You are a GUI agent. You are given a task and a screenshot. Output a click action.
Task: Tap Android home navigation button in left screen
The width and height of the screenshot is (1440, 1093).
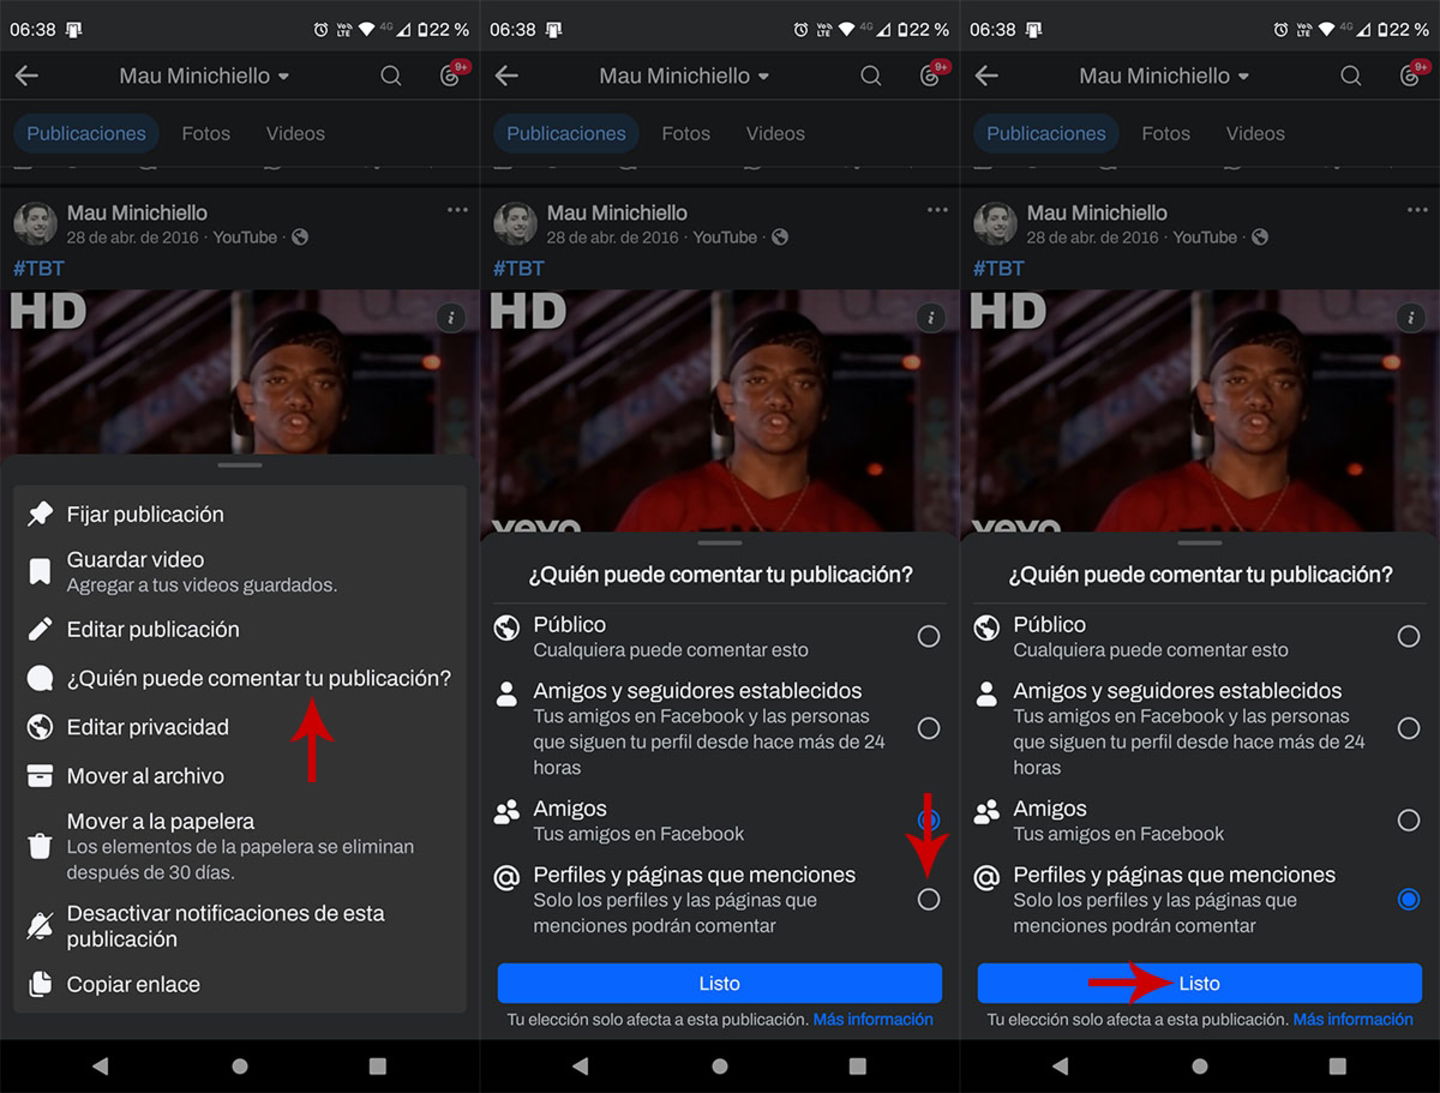tap(240, 1066)
